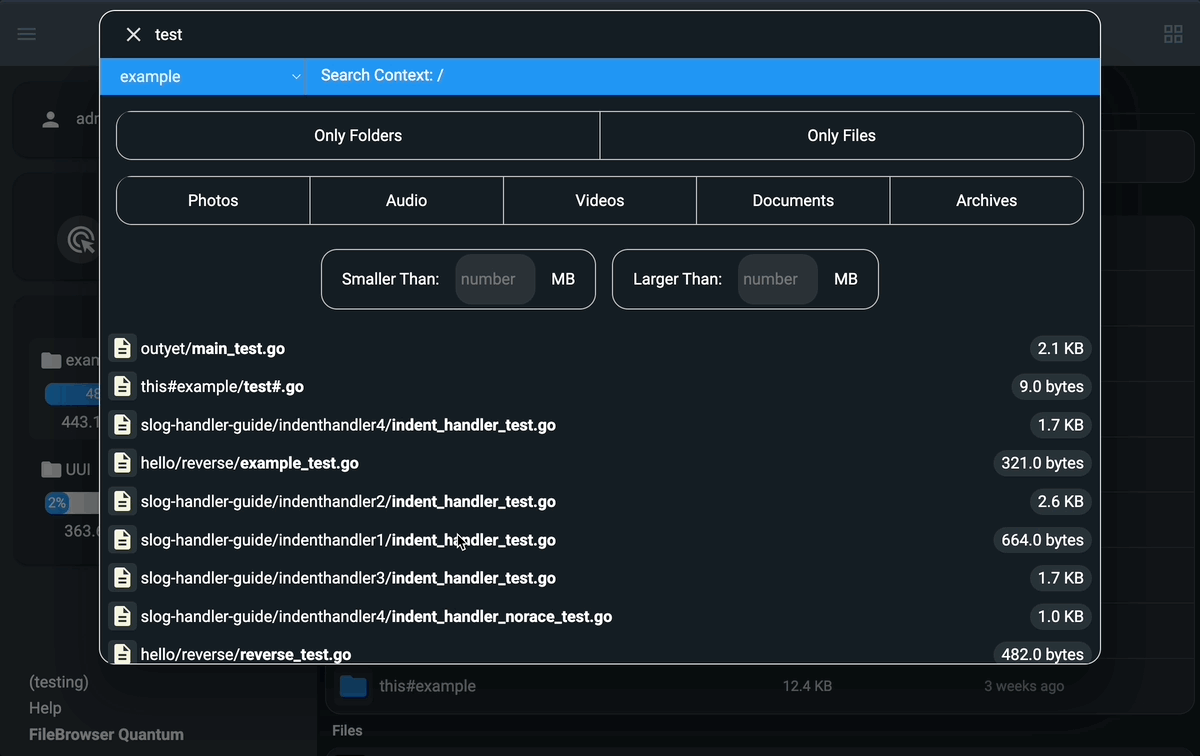Enable the Only Folders filter
1200x756 pixels.
357,135
